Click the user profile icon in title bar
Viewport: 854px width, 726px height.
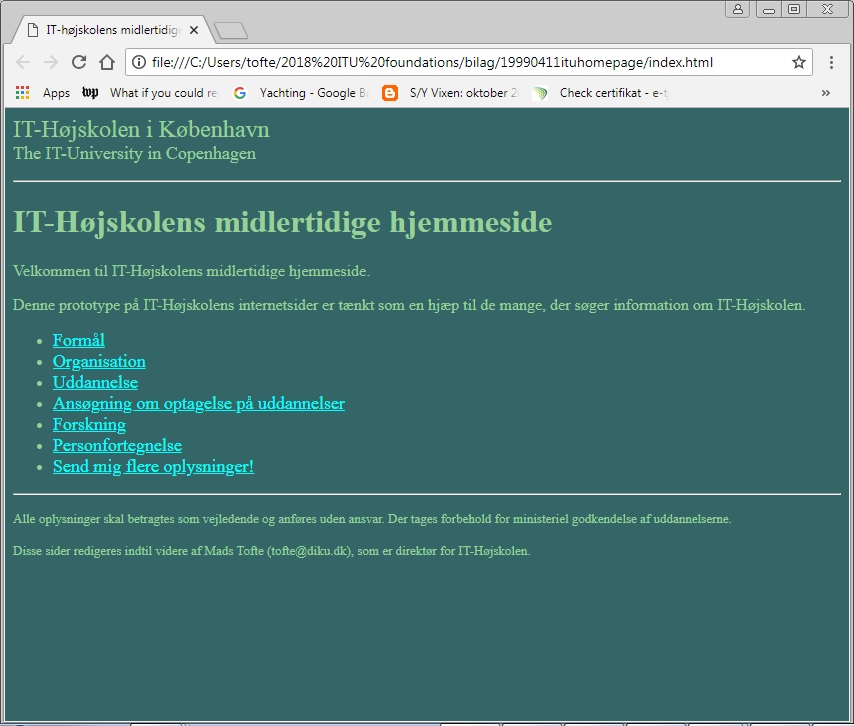coord(737,9)
